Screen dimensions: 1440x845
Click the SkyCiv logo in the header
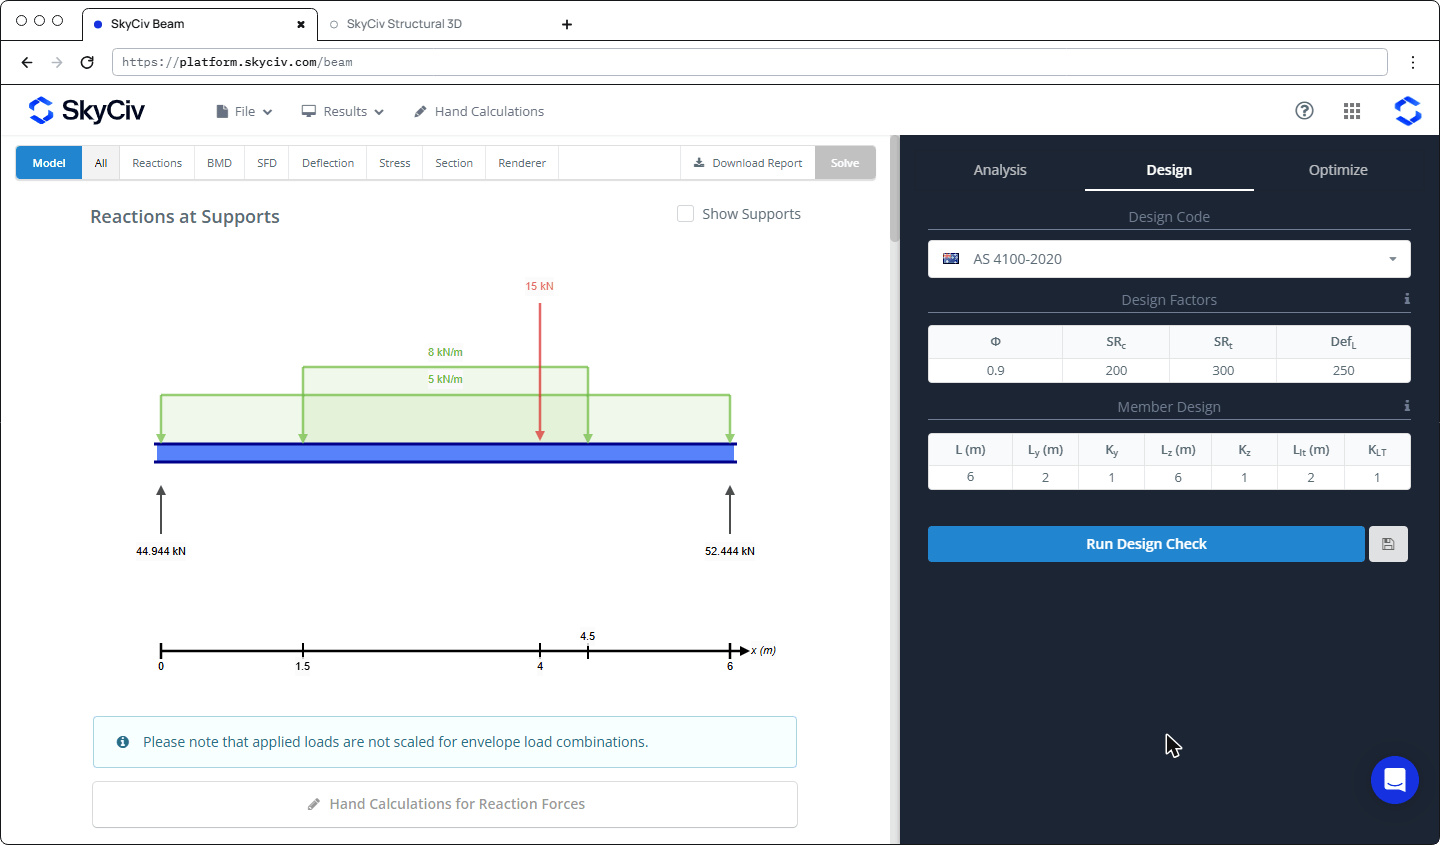87,111
